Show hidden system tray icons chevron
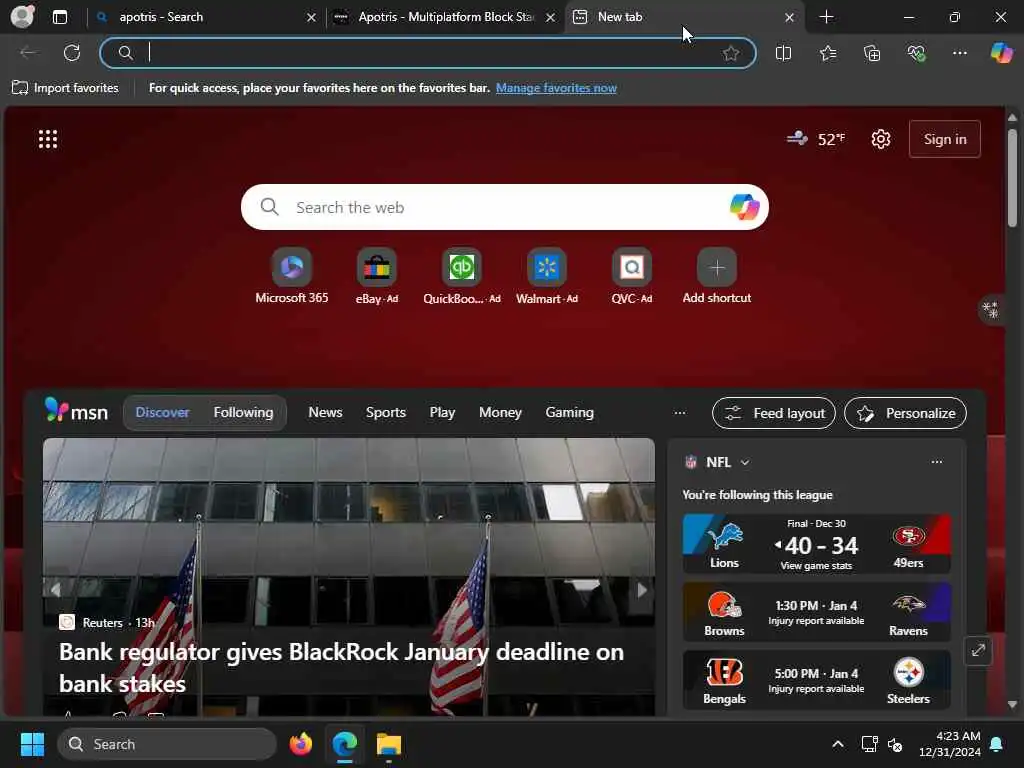The height and width of the screenshot is (768, 1024). (x=837, y=744)
